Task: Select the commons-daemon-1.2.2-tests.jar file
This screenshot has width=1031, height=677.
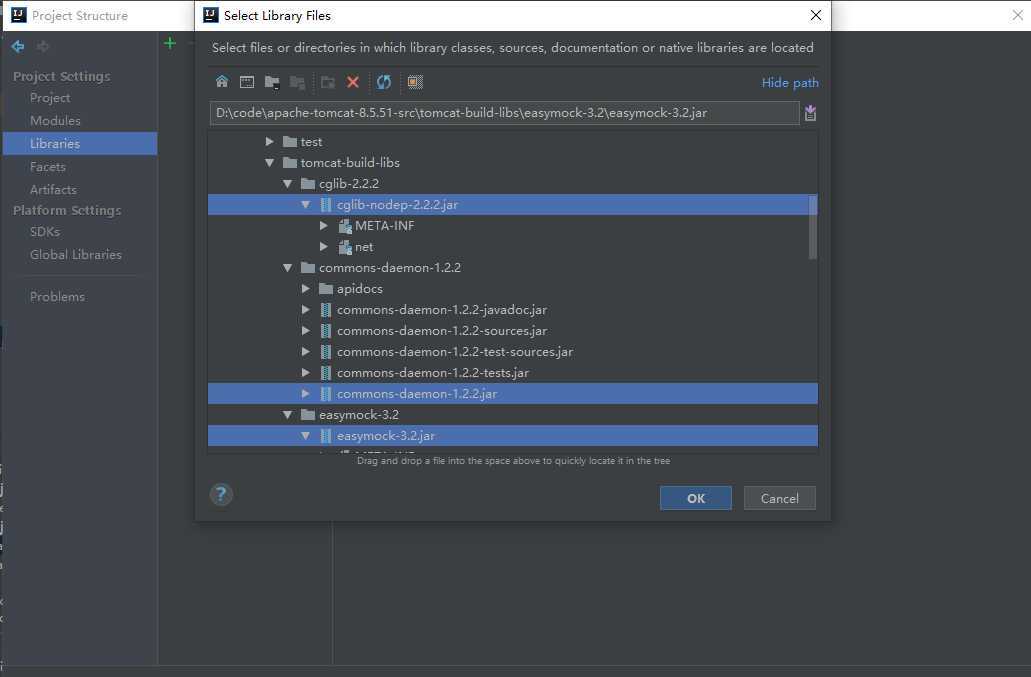Action: click(x=433, y=373)
